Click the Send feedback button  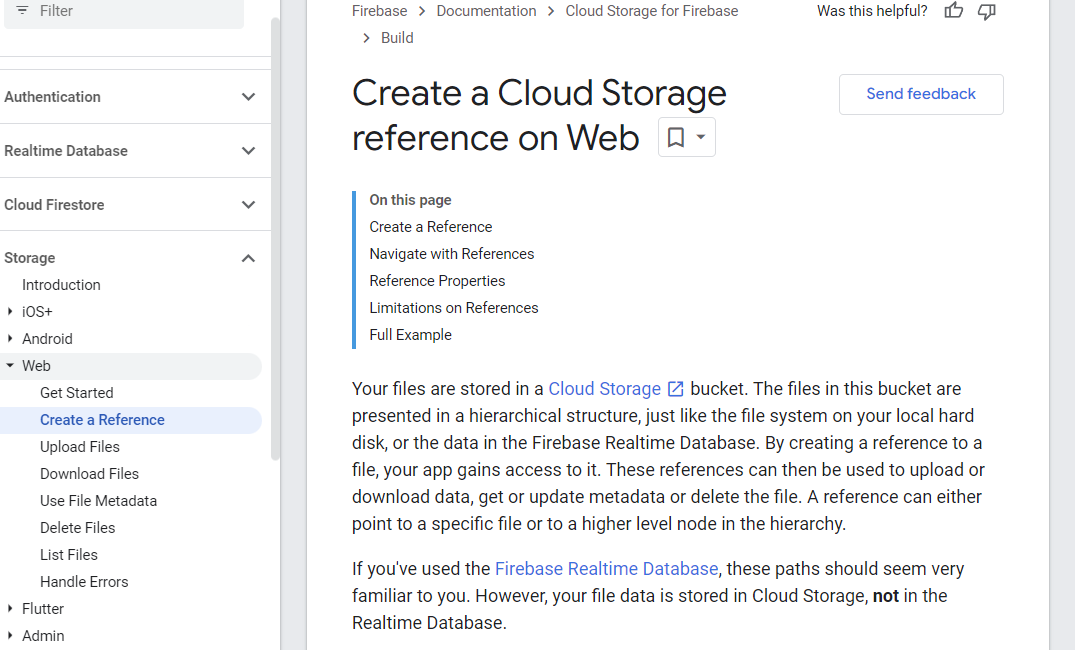pos(921,94)
